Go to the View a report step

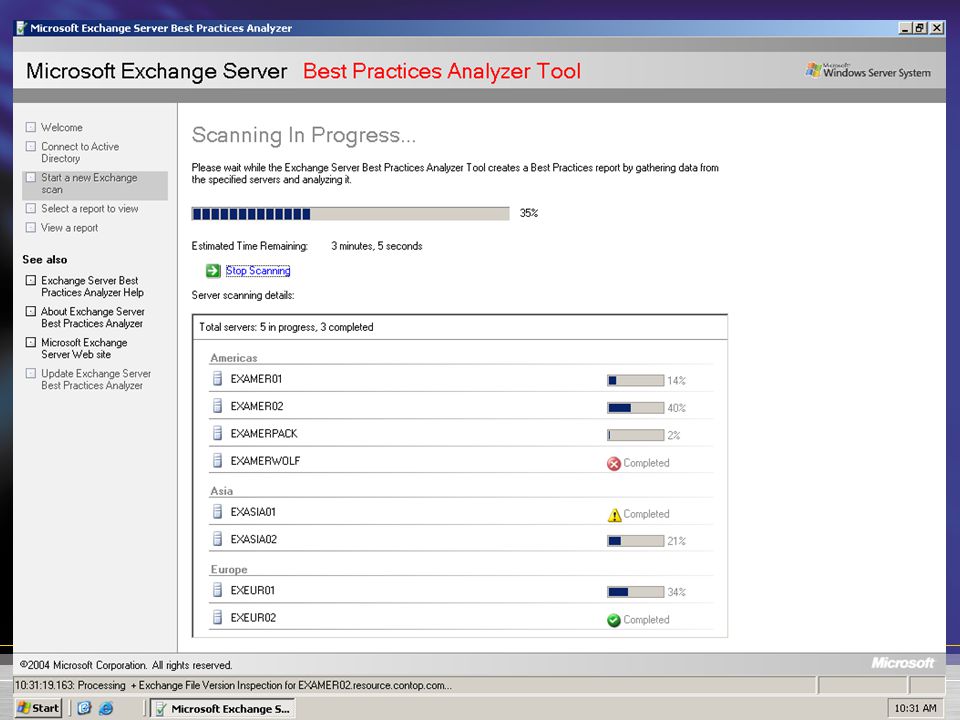tap(70, 228)
